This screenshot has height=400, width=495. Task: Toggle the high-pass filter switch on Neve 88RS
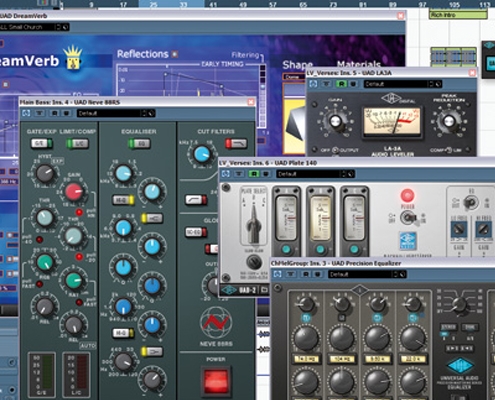coord(196,200)
